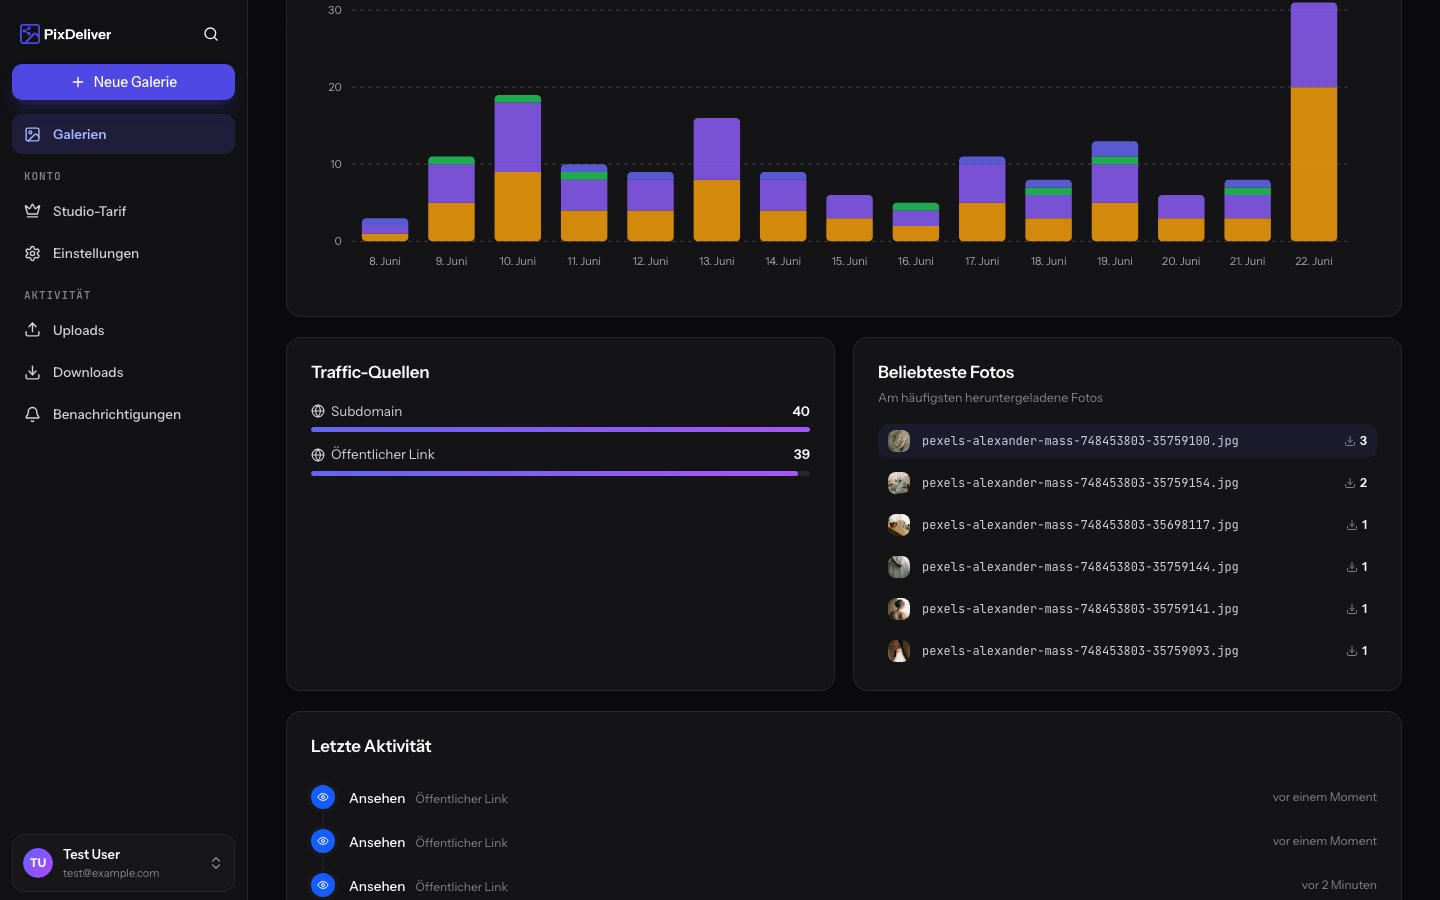Click download count icon for 35759154.jpg

coord(1349,483)
